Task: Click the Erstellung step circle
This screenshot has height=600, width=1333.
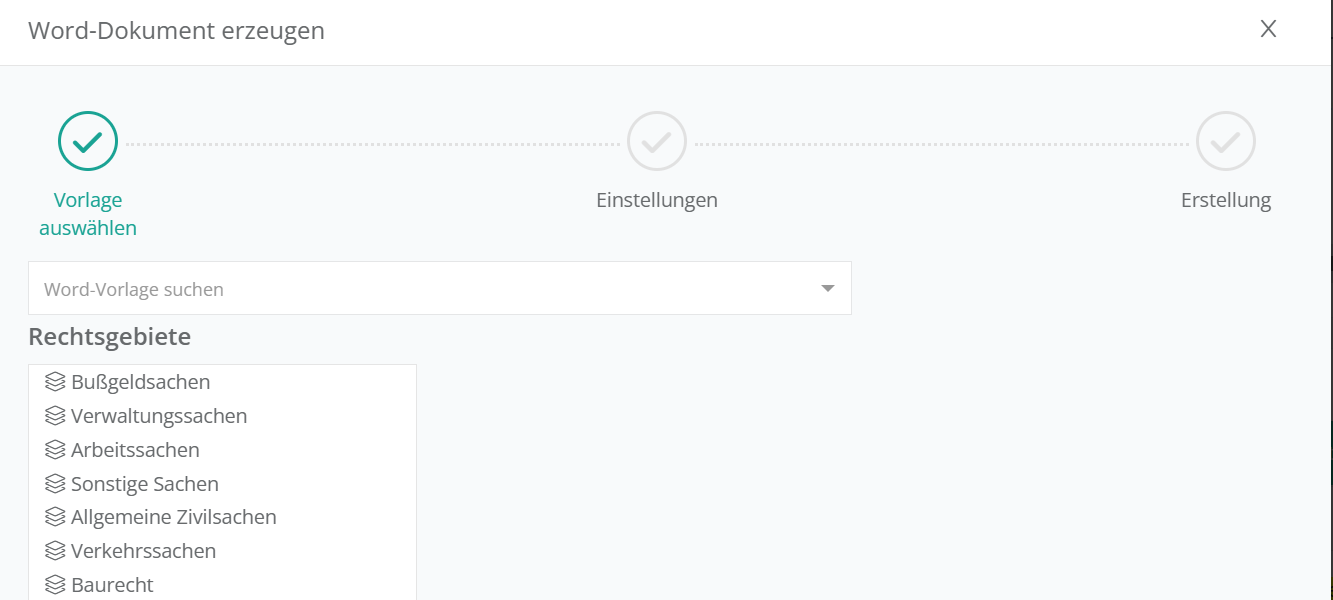Action: (x=1226, y=141)
